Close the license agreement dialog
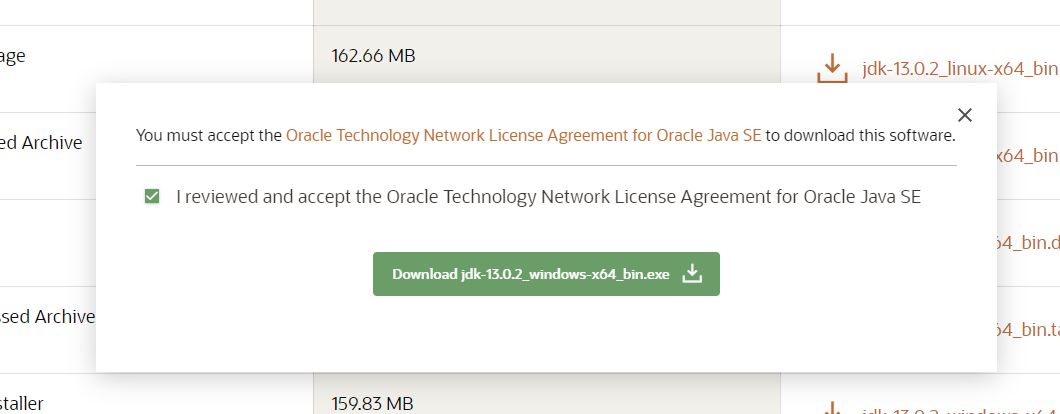Viewport: 1060px width, 414px height. coord(965,115)
